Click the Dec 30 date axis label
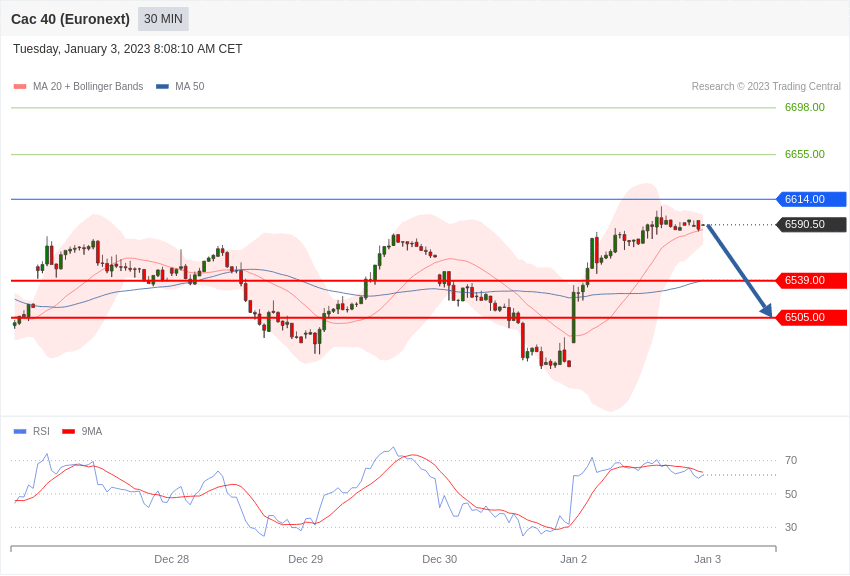 440,559
